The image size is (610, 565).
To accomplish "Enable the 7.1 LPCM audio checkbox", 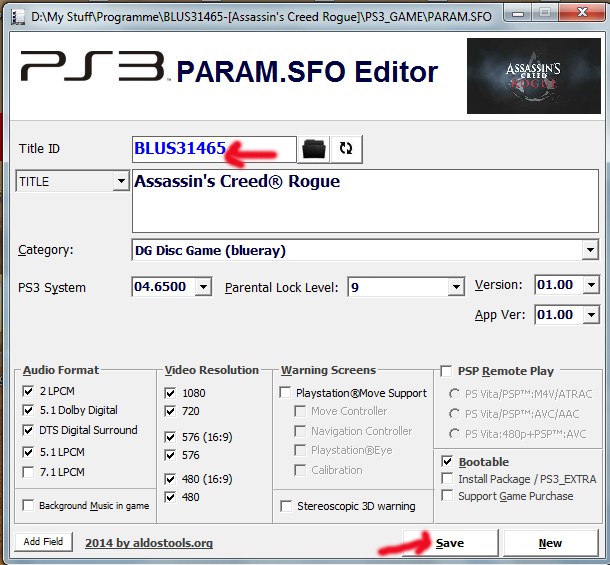I will [28, 472].
